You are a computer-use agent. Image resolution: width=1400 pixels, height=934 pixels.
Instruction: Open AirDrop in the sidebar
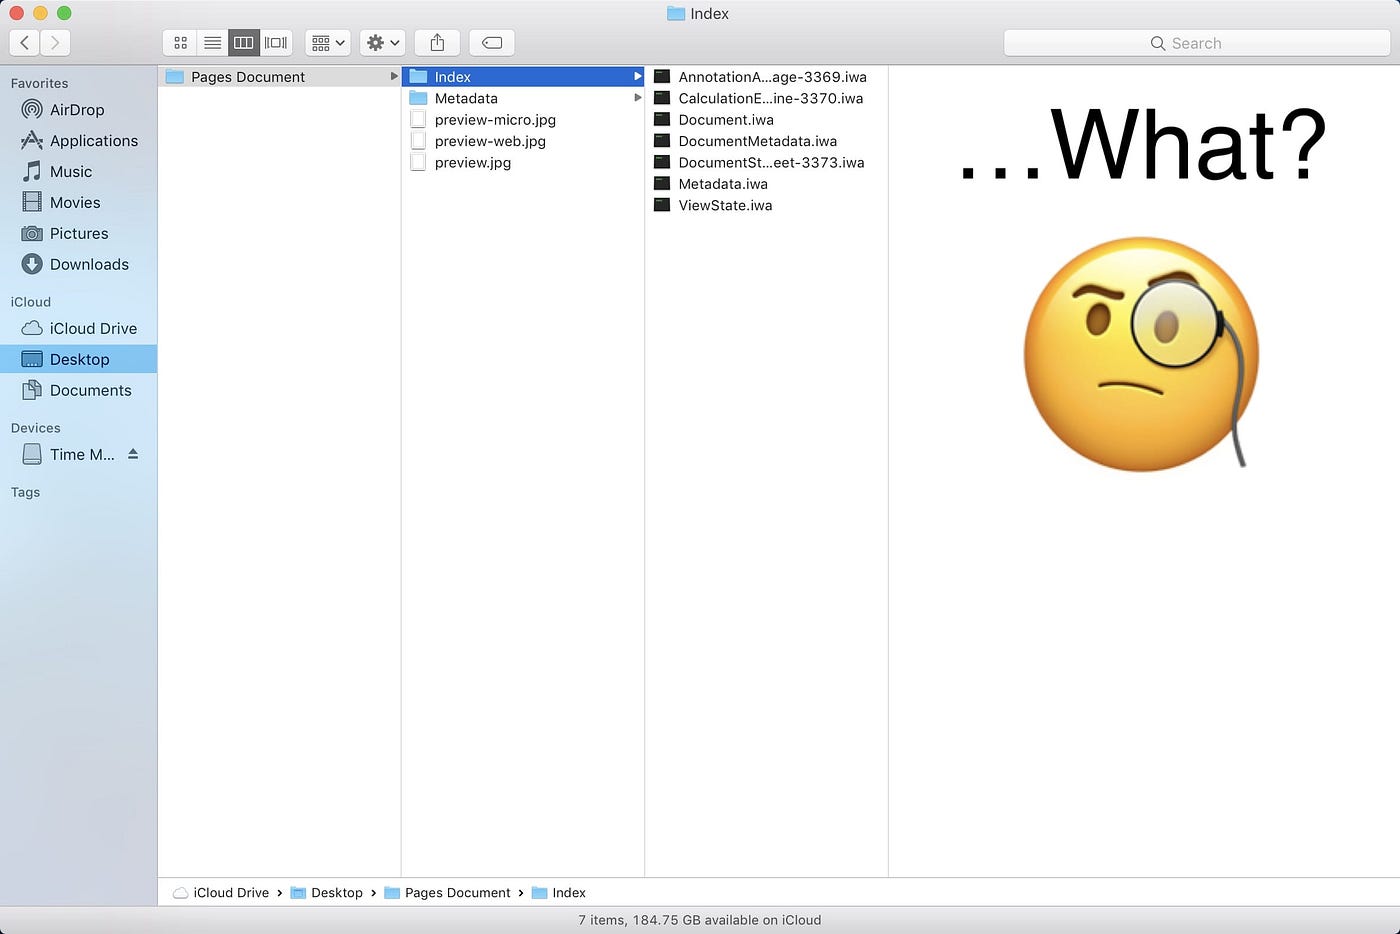point(78,110)
